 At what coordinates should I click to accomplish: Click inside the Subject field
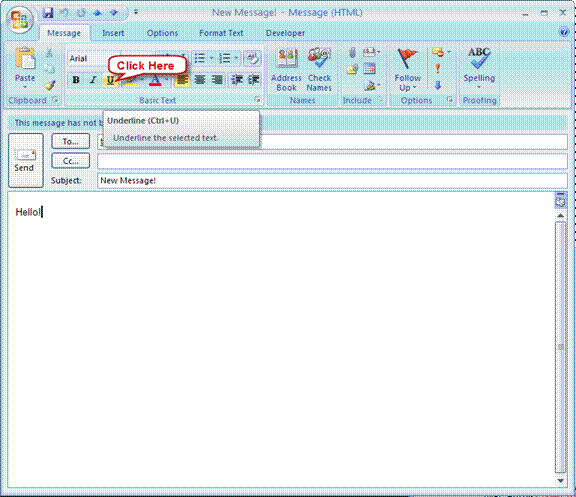point(332,181)
